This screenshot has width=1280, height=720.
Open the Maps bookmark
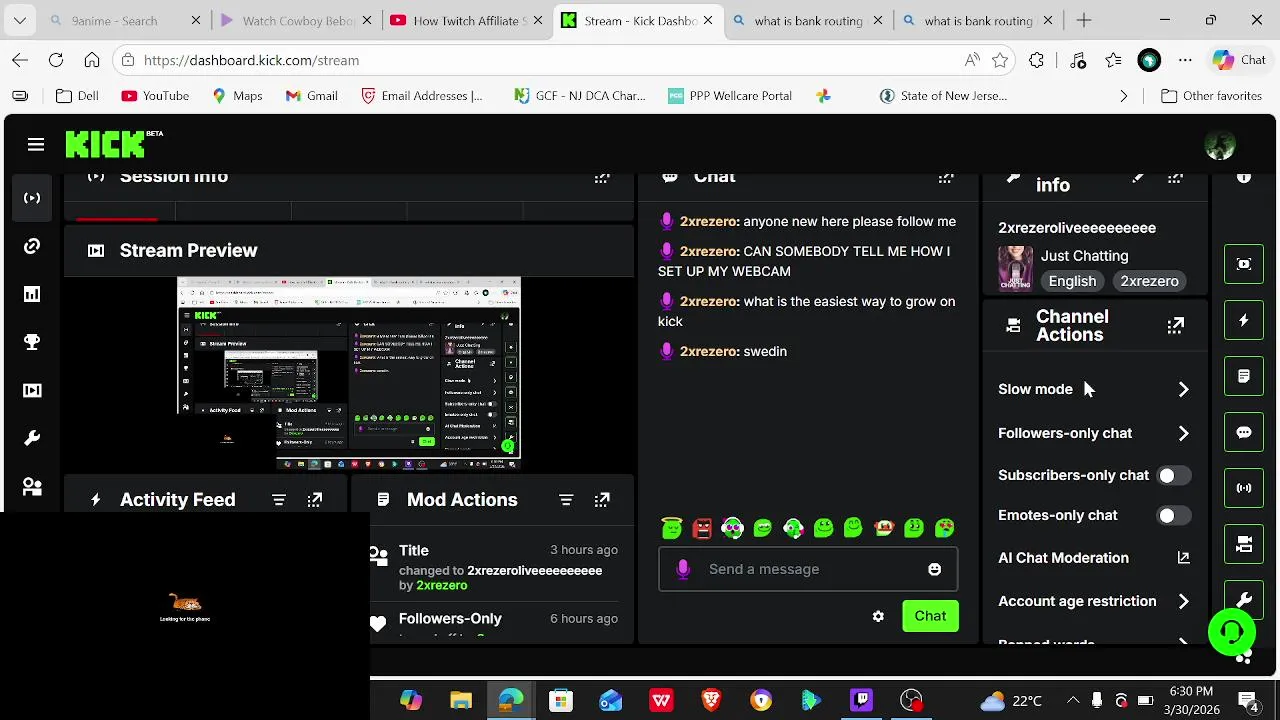[237, 96]
